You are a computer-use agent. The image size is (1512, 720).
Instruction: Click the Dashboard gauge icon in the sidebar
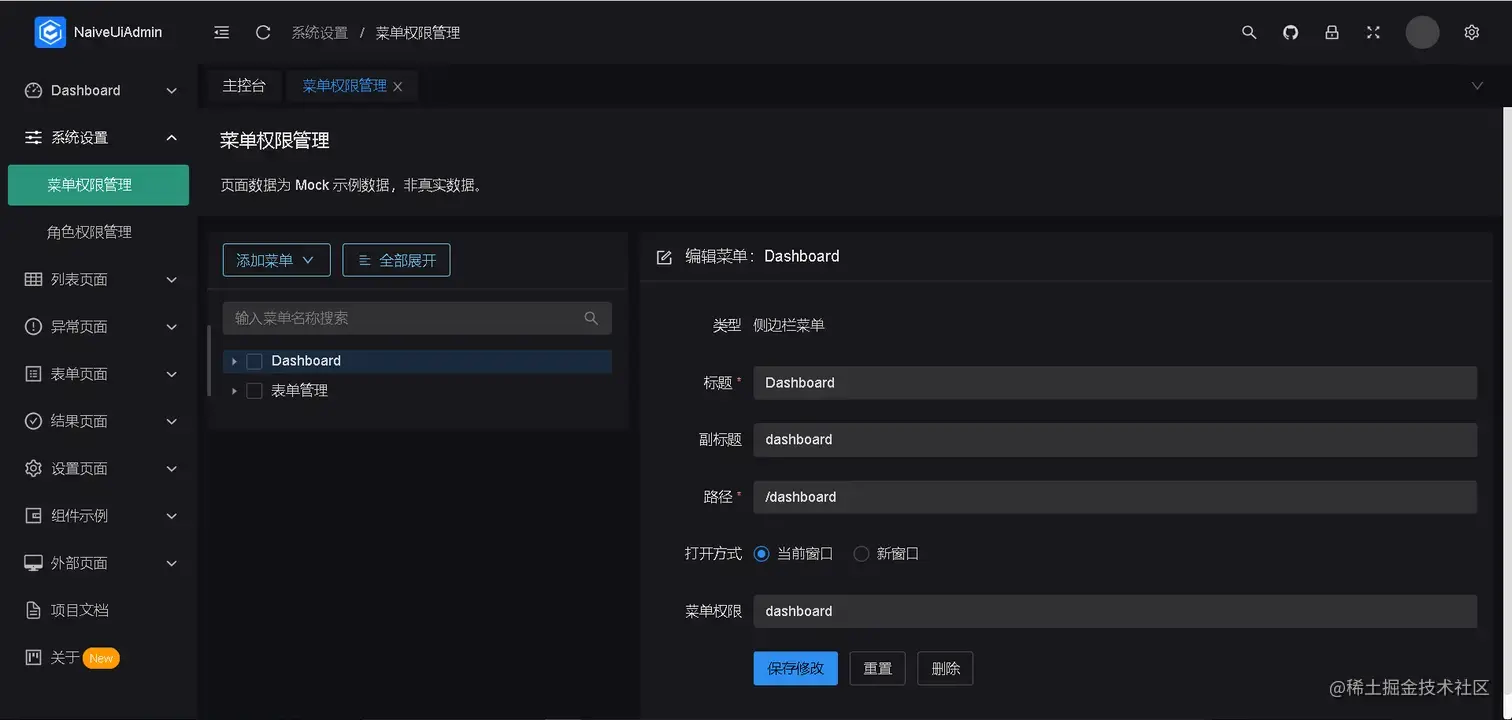(33, 90)
